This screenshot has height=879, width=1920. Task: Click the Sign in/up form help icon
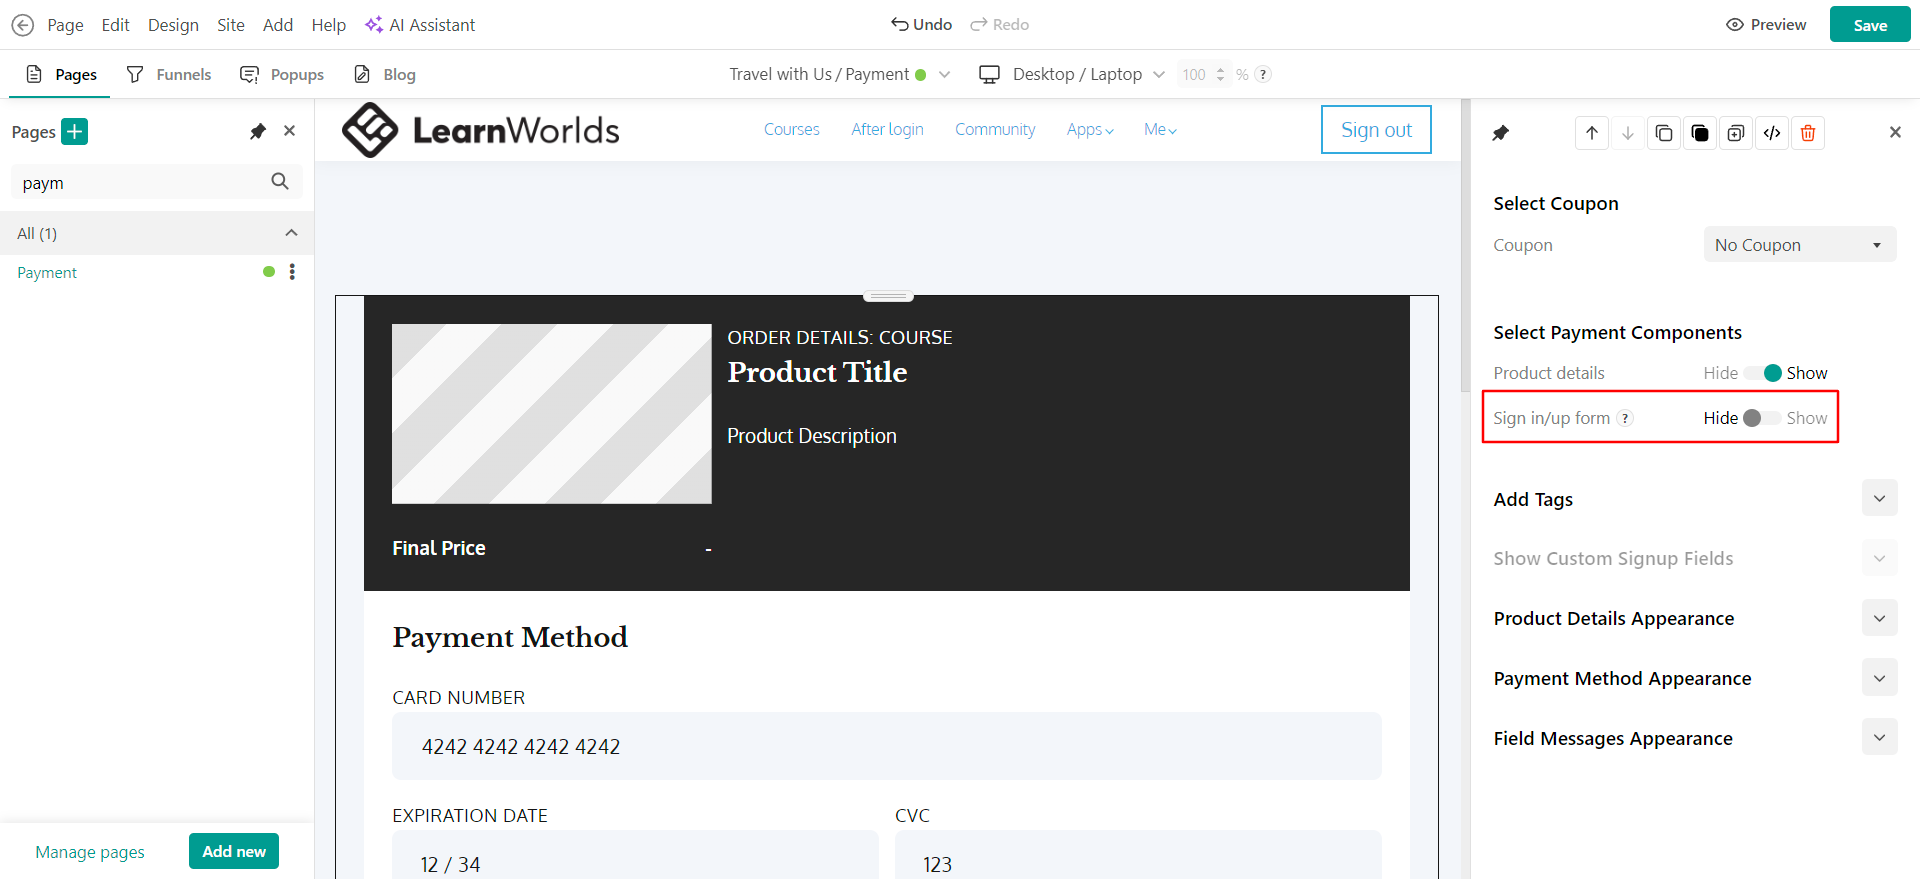1626,418
